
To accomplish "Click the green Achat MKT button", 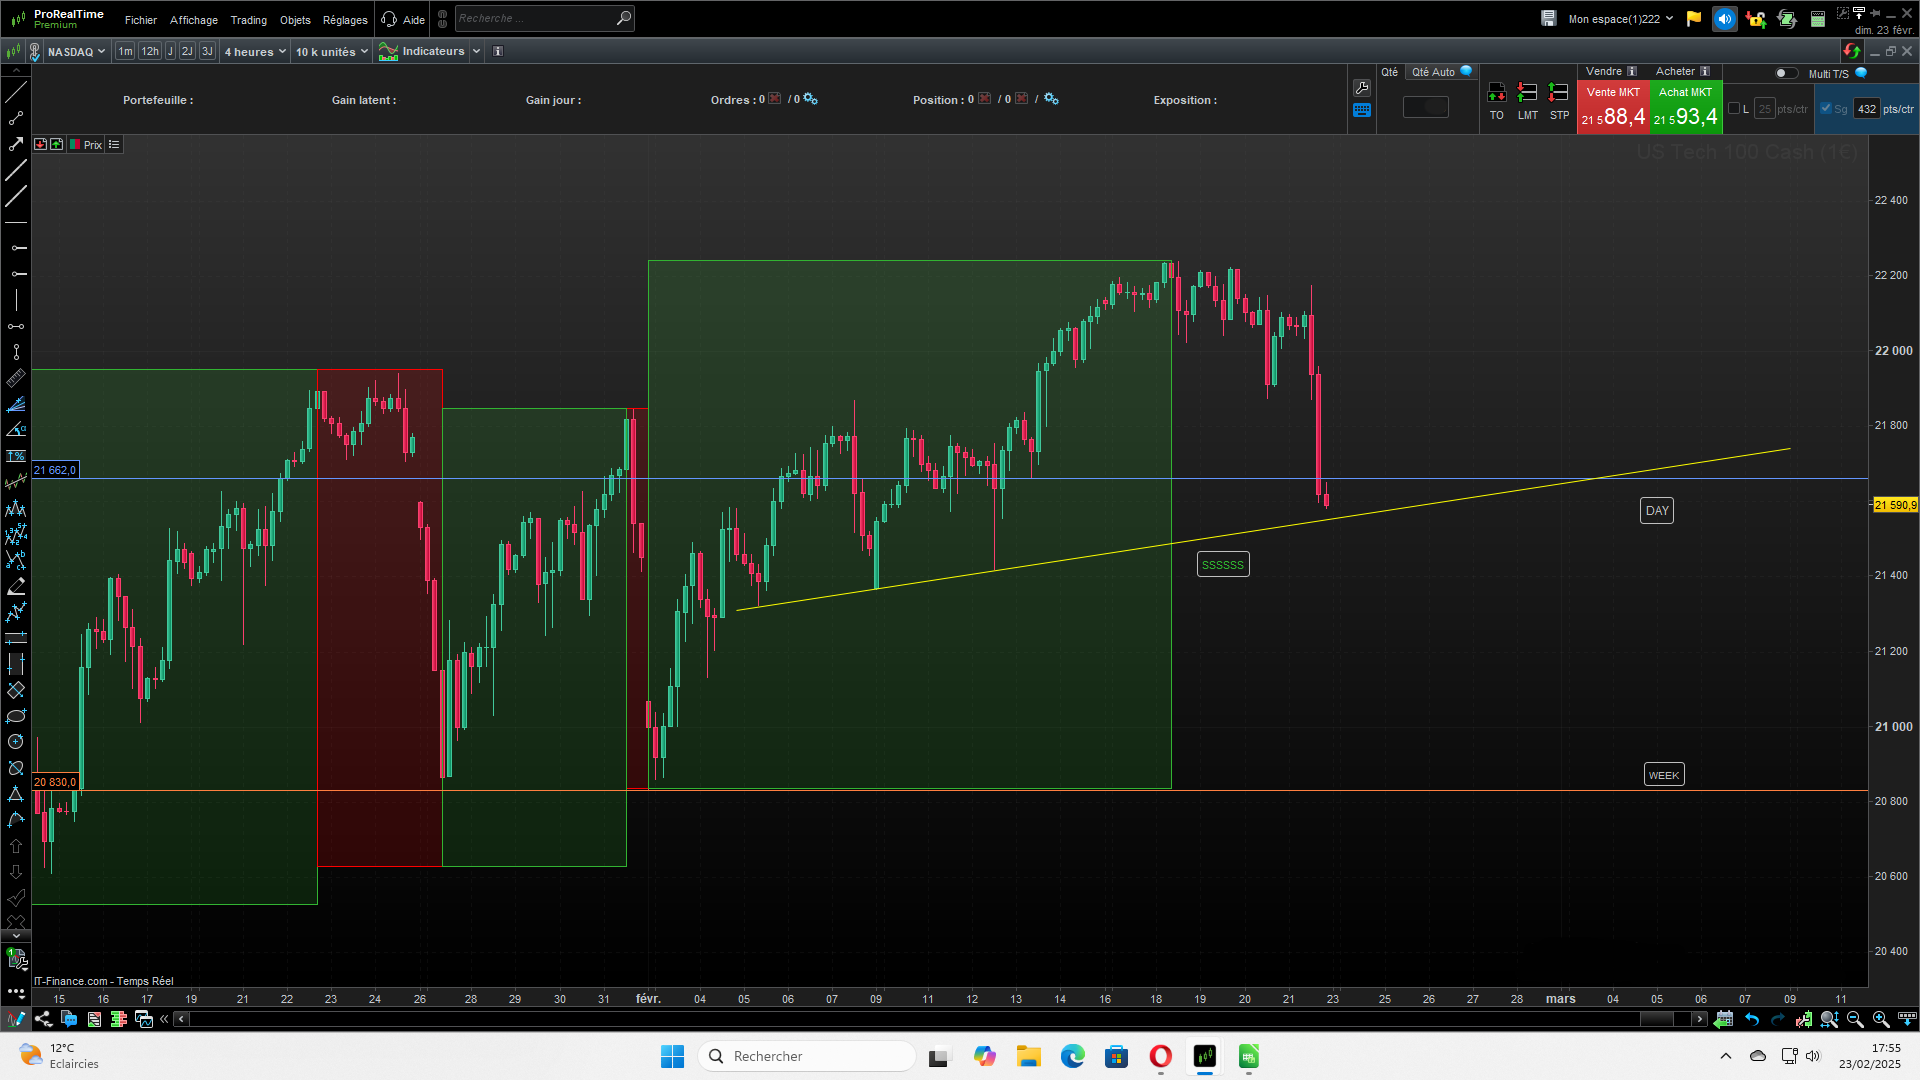I will pos(1686,107).
